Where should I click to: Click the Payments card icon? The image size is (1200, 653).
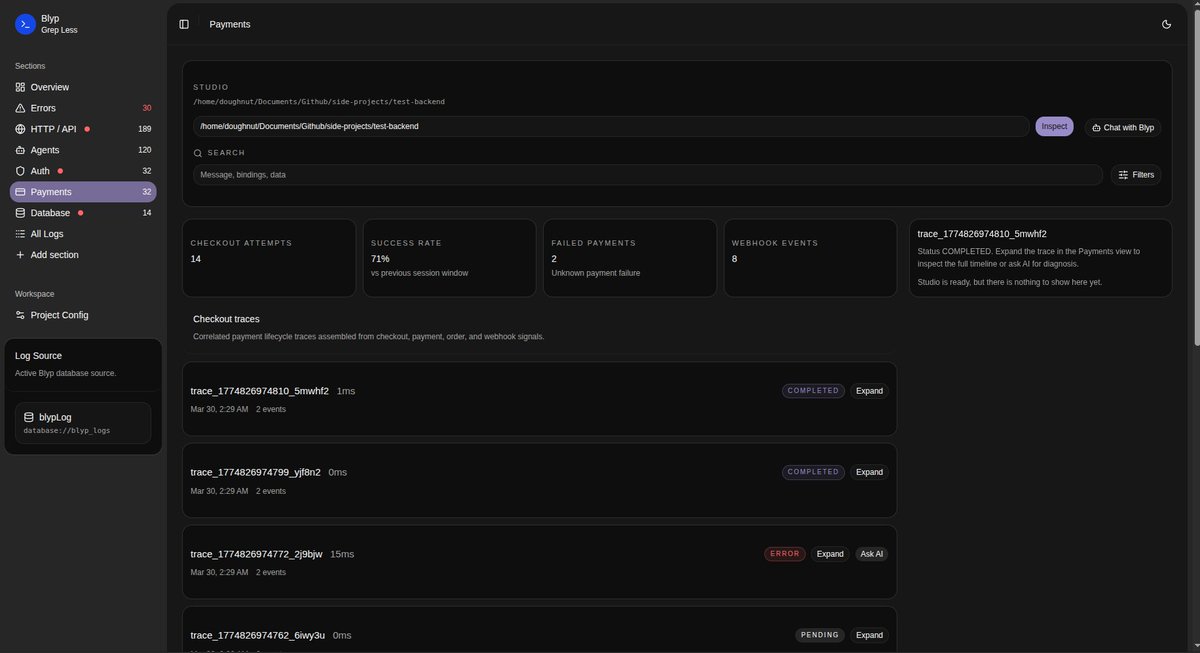(20, 192)
